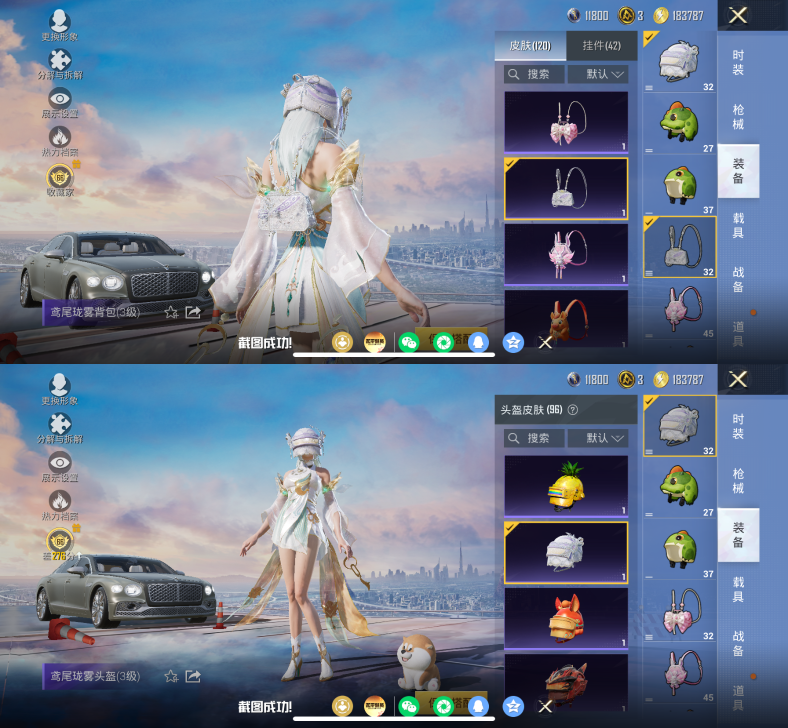This screenshot has width=788, height=728.
Task: Open 载具 category in lower screenshot
Action: [738, 590]
